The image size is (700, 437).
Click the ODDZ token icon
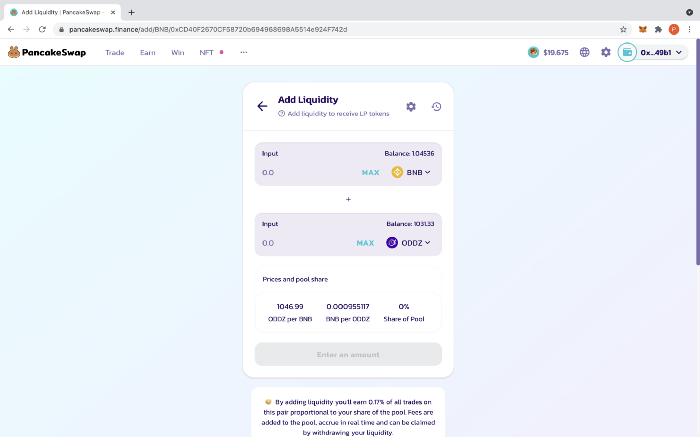pyautogui.click(x=392, y=243)
